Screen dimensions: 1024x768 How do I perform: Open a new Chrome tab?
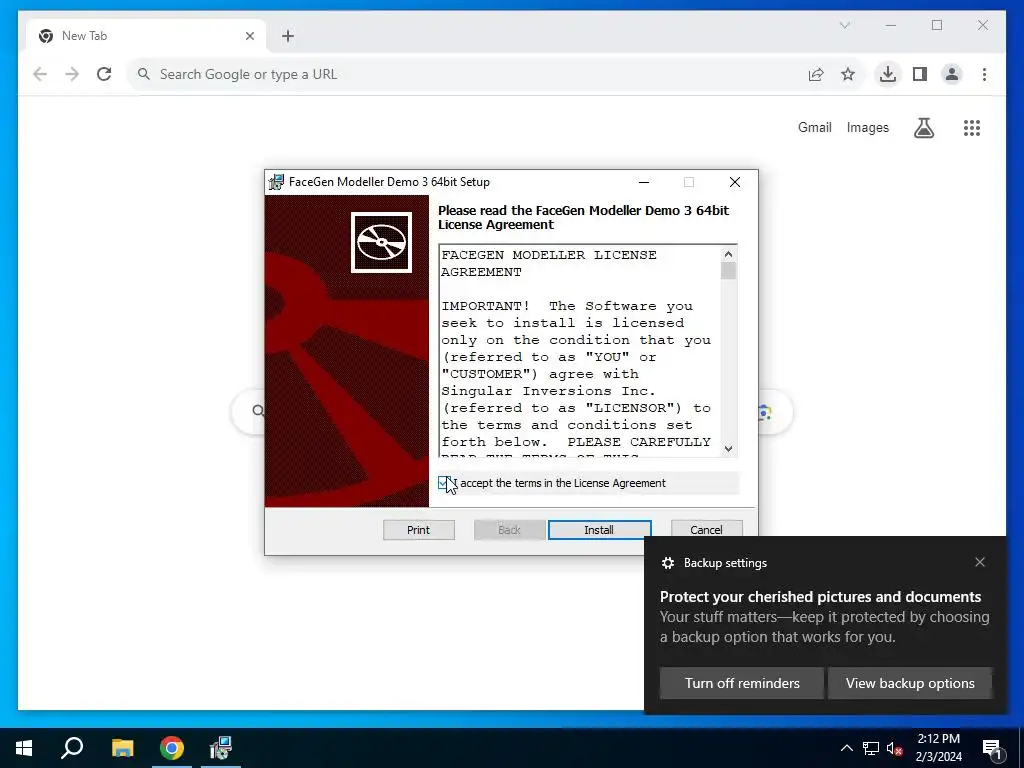[x=288, y=36]
